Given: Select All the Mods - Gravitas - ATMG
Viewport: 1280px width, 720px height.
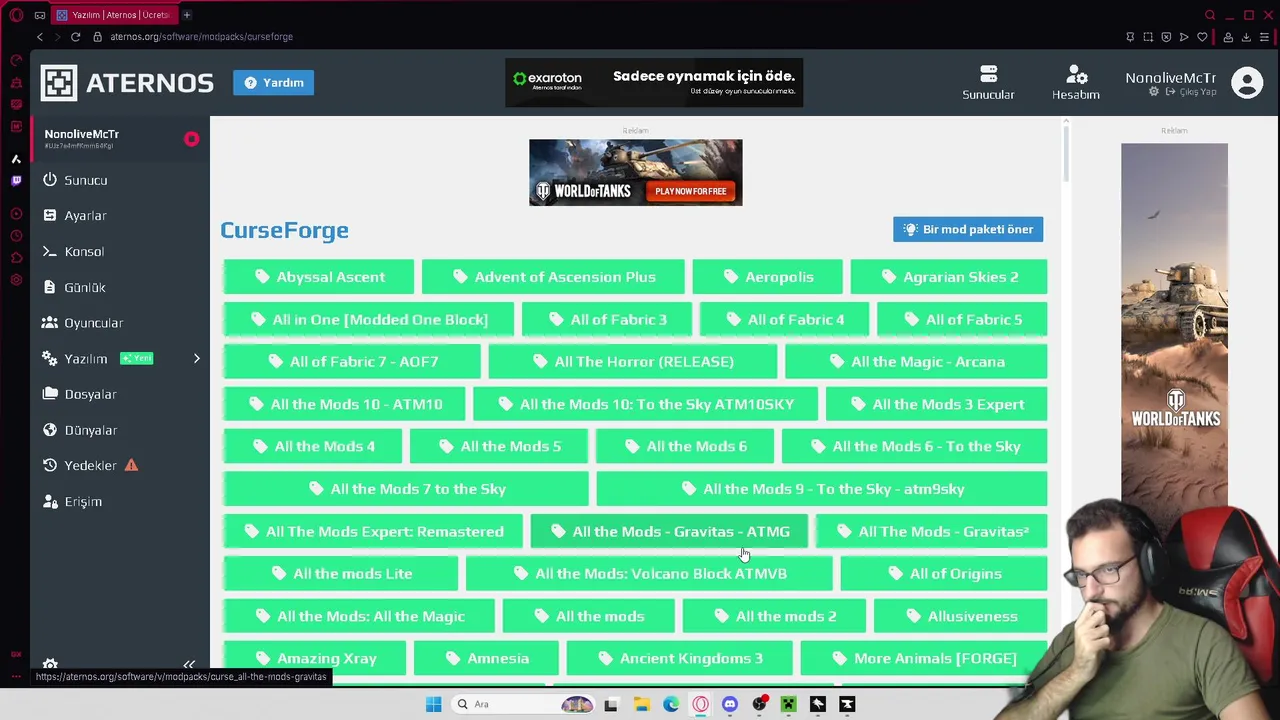Looking at the screenshot, I should click(x=669, y=532).
